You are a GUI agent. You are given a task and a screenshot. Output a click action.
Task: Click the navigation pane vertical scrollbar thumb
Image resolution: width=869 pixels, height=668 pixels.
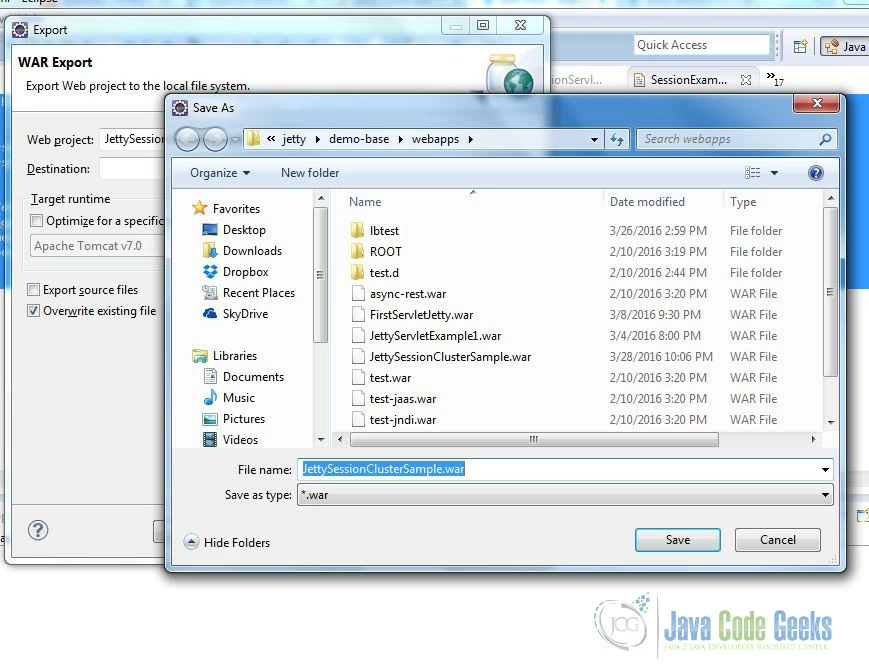(x=320, y=275)
